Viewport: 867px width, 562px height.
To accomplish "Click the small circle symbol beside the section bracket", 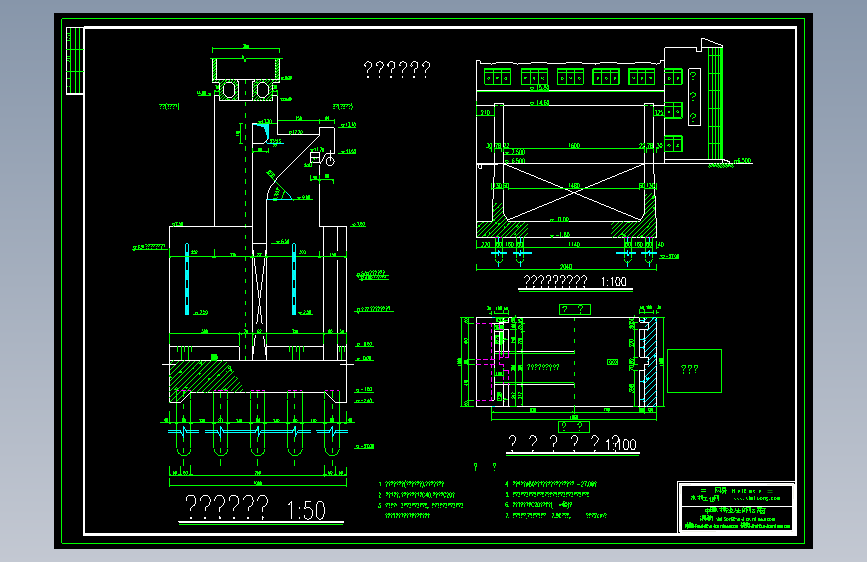I will 330,162.
